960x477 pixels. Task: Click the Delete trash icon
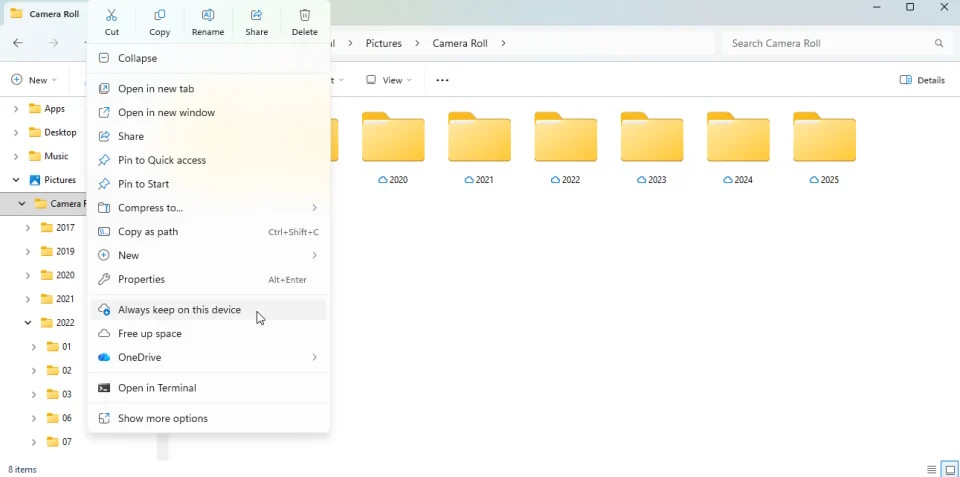305,15
